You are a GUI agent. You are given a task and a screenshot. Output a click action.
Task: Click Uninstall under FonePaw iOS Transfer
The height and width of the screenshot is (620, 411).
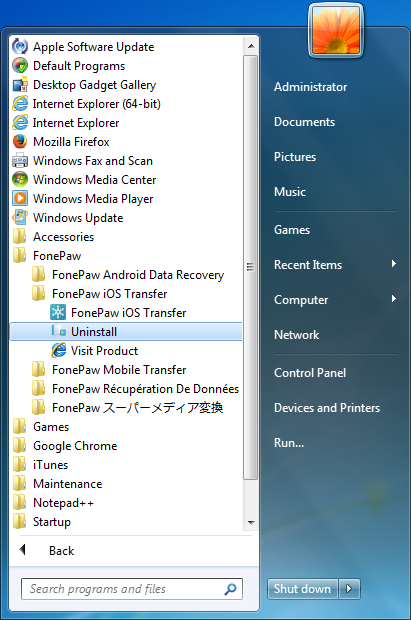click(126, 331)
